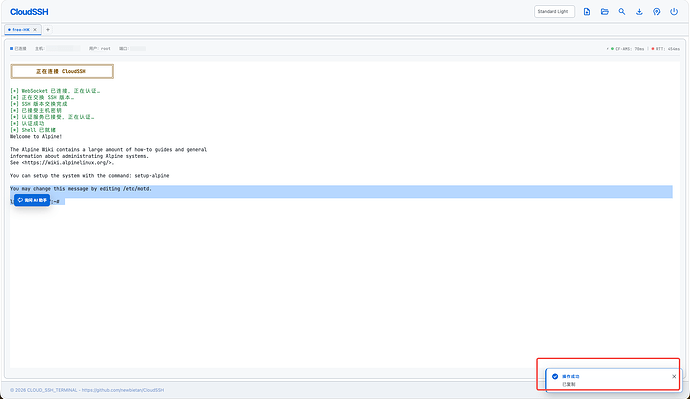Viewport: 690px width, 399px height.
Task: Click the 'The Alpine Wiki contains' line
Action: [108, 150]
